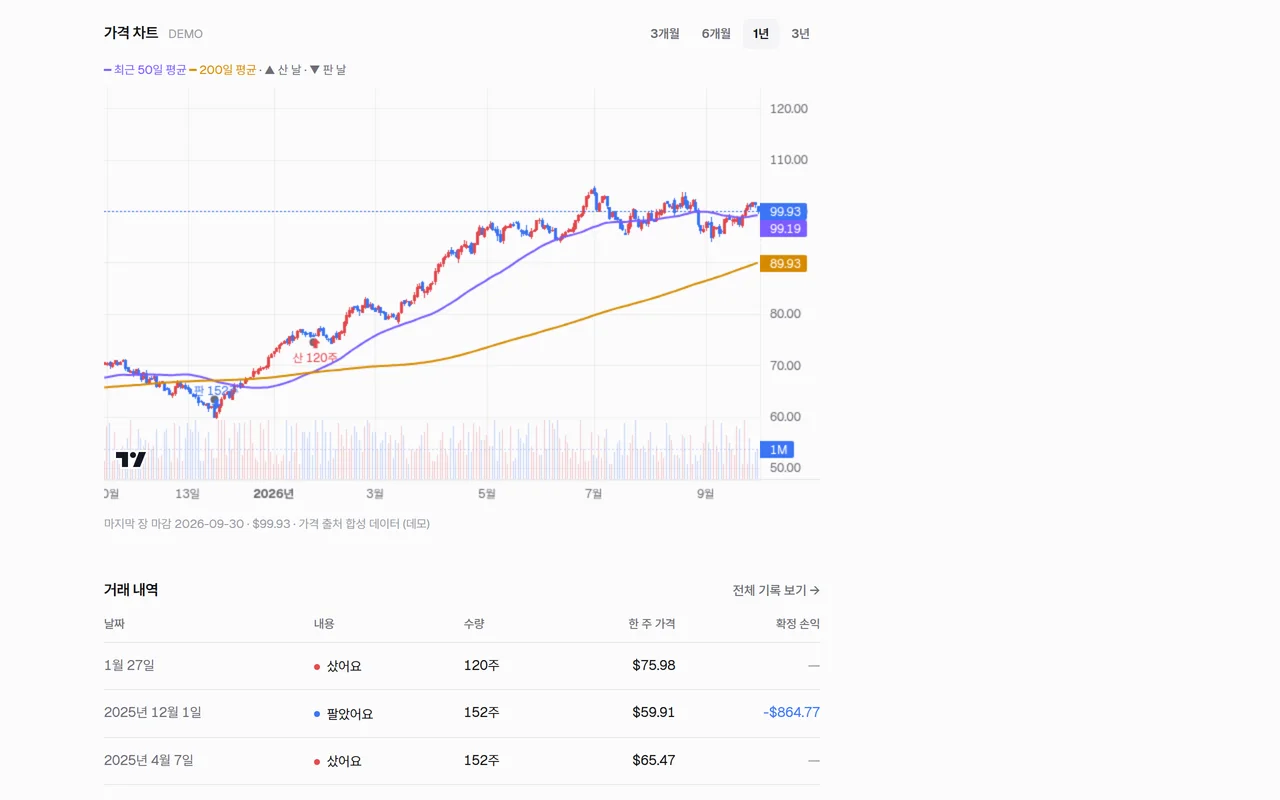
Task: Click the 9월 label on time axis
Action: pyautogui.click(x=706, y=494)
